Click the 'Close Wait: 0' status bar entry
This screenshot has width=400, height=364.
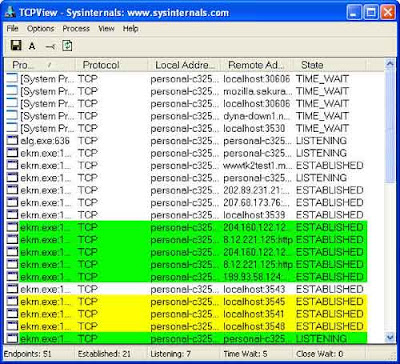click(x=320, y=354)
